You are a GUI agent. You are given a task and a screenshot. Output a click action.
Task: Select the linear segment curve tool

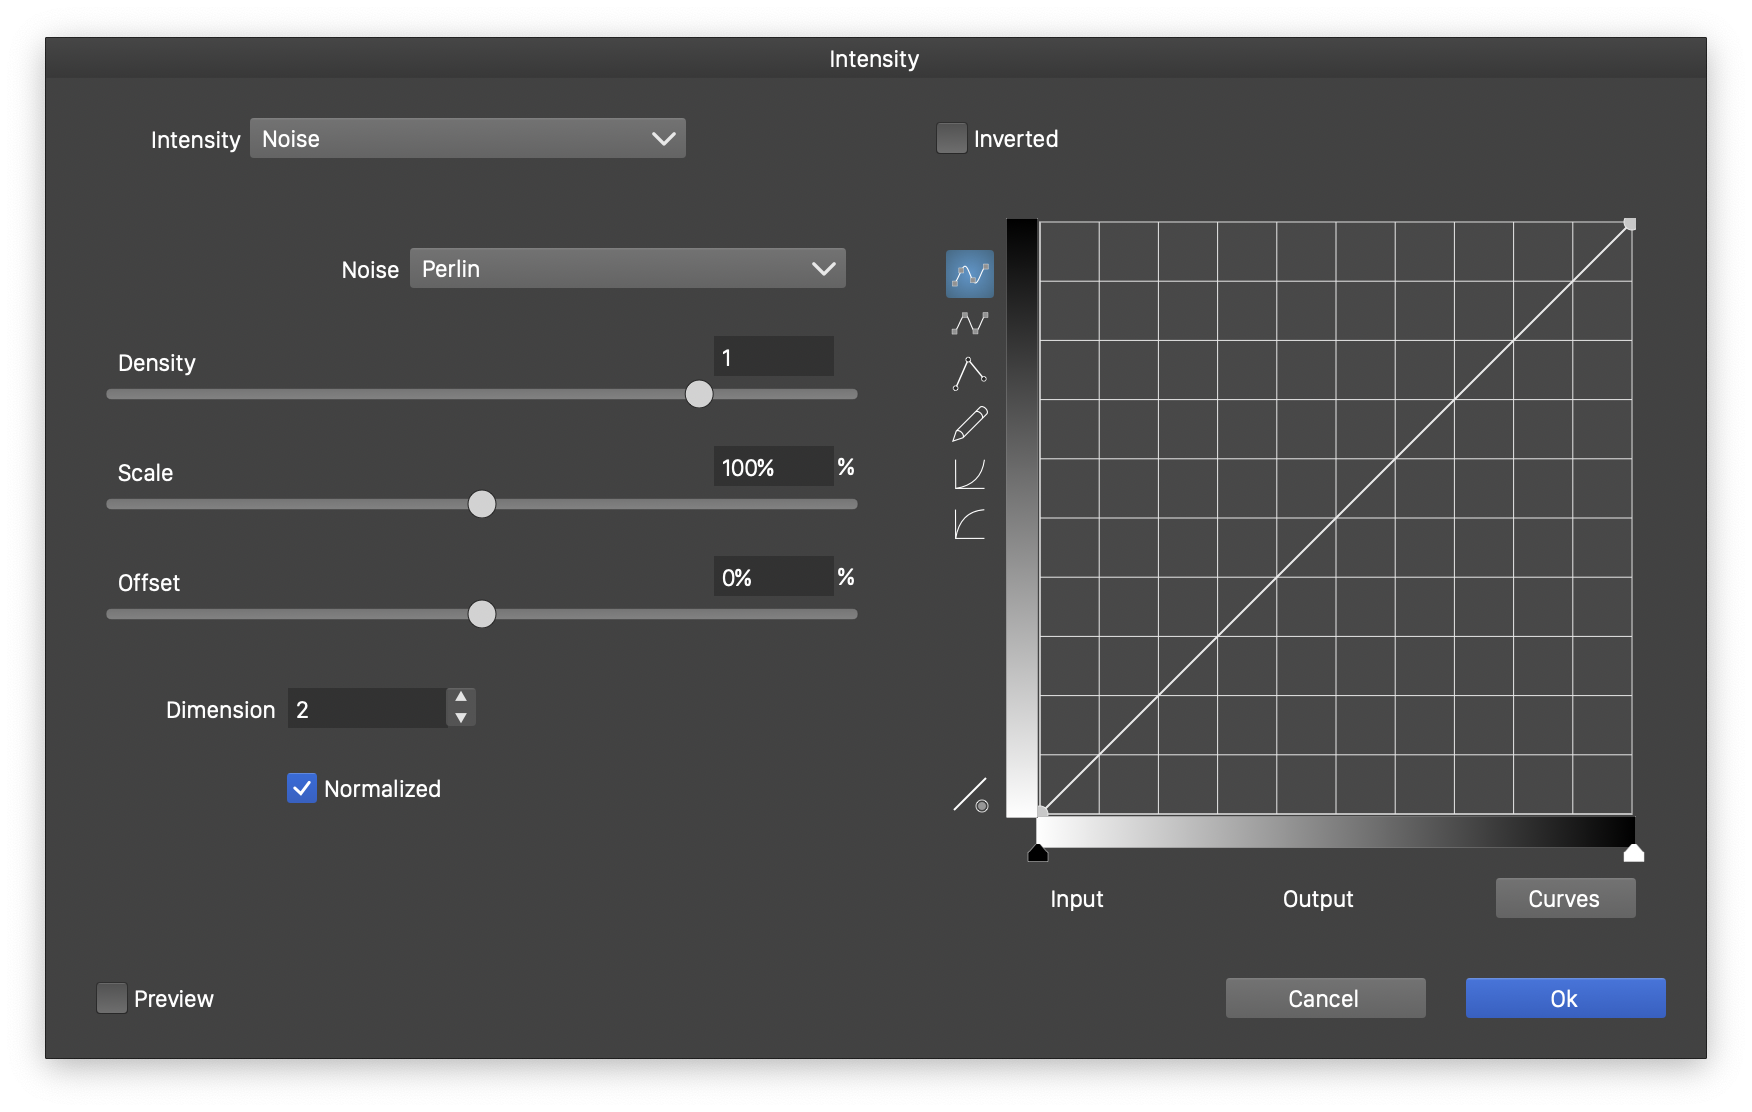(969, 323)
